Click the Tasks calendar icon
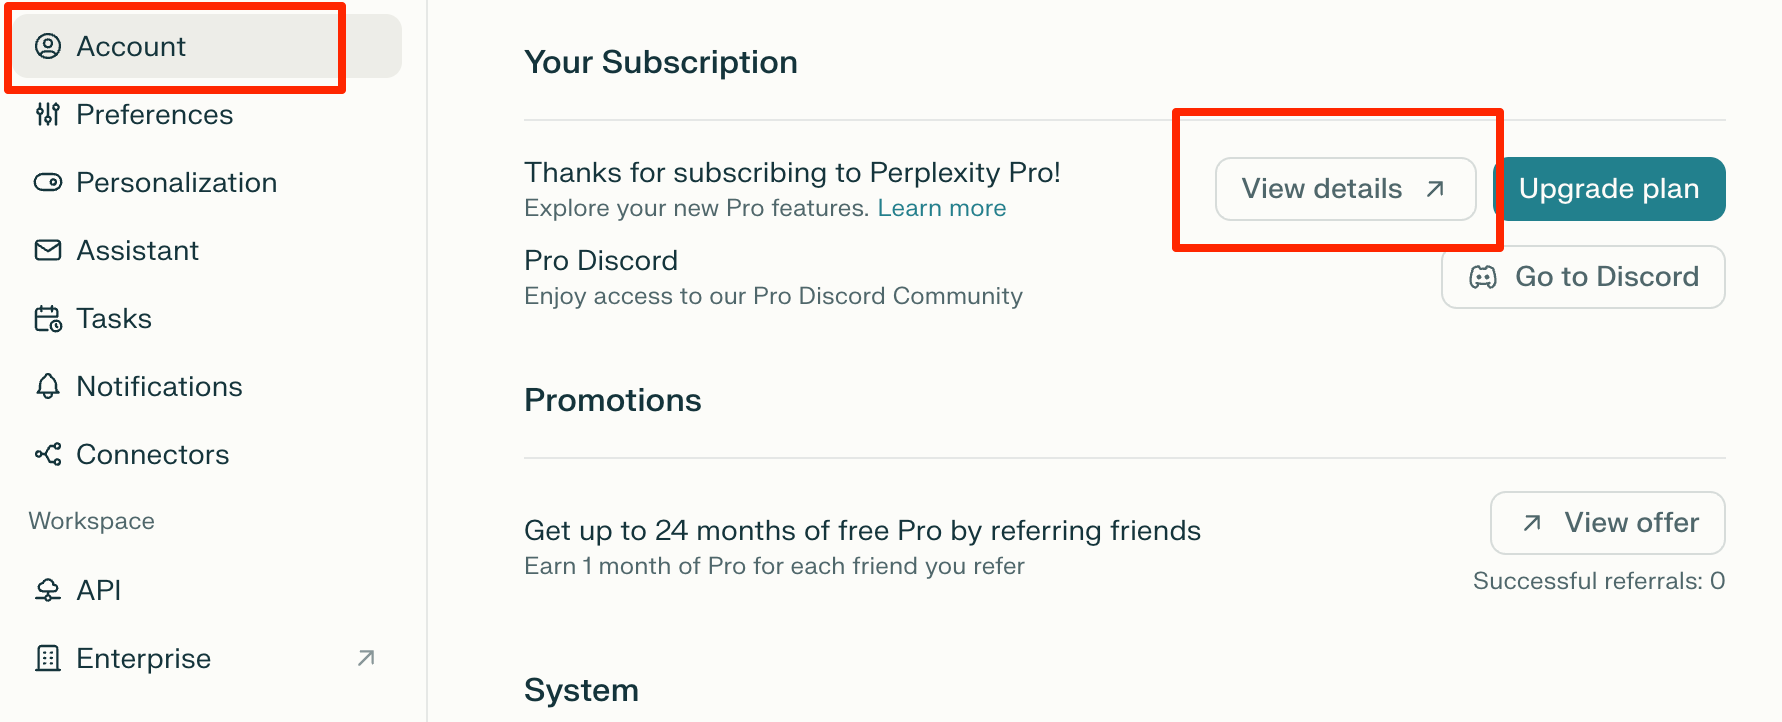The height and width of the screenshot is (722, 1782). (x=48, y=319)
